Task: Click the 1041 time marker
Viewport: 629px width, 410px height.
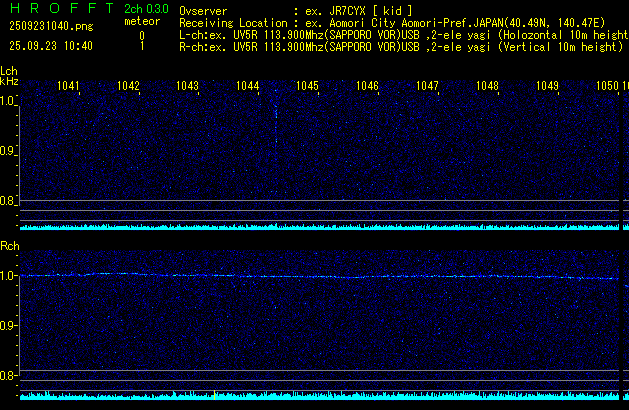Action: click(69, 86)
